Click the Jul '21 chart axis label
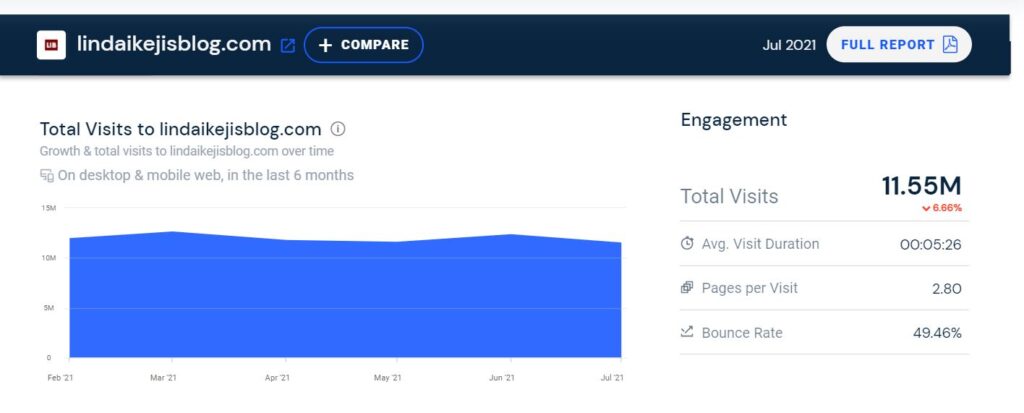1024x413 pixels. pos(611,378)
